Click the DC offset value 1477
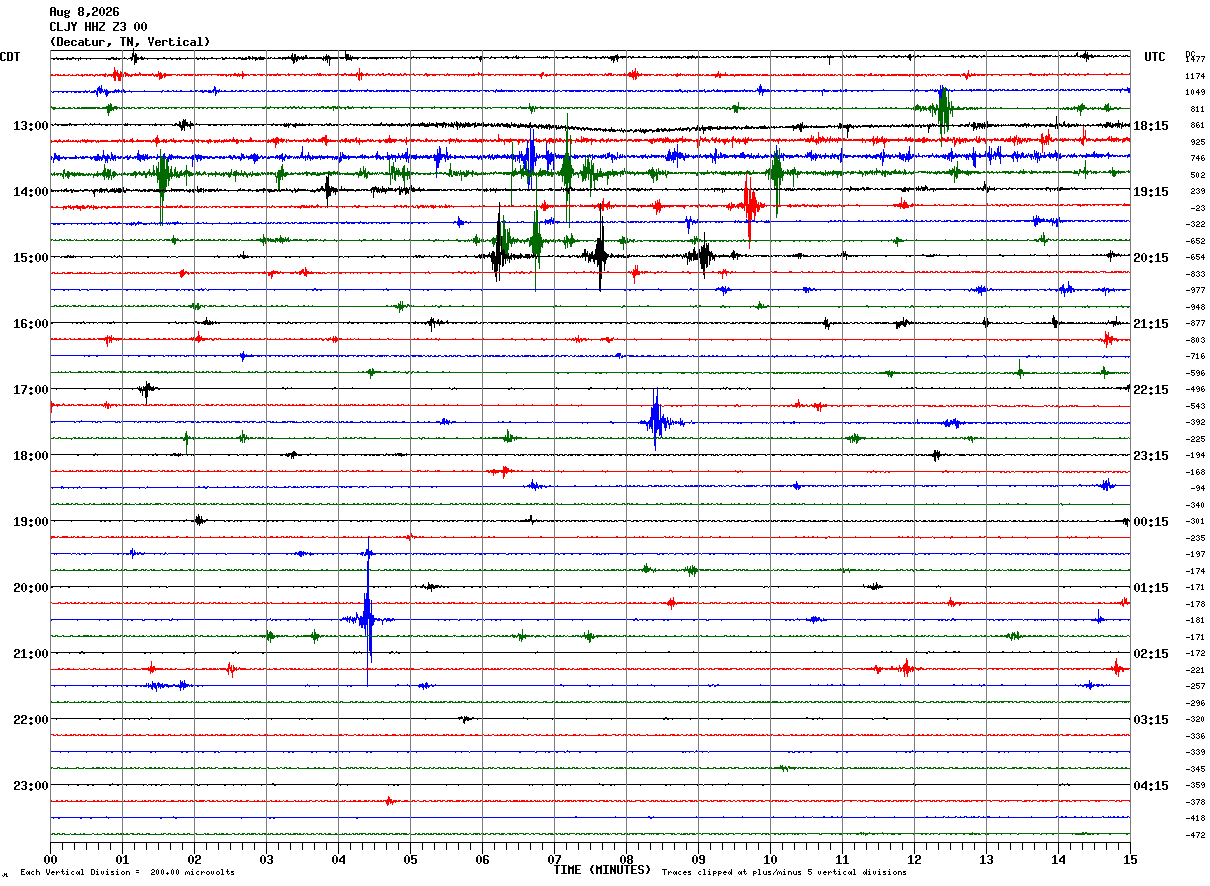Viewport: 1210px width, 886px height. (1195, 60)
